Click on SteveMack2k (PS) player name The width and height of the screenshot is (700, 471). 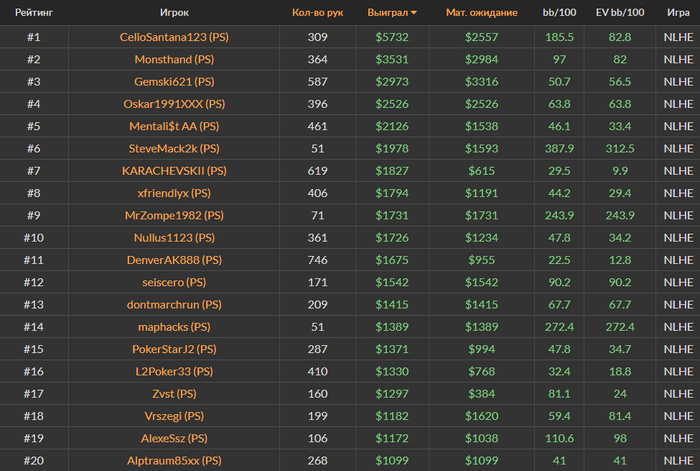[174, 148]
